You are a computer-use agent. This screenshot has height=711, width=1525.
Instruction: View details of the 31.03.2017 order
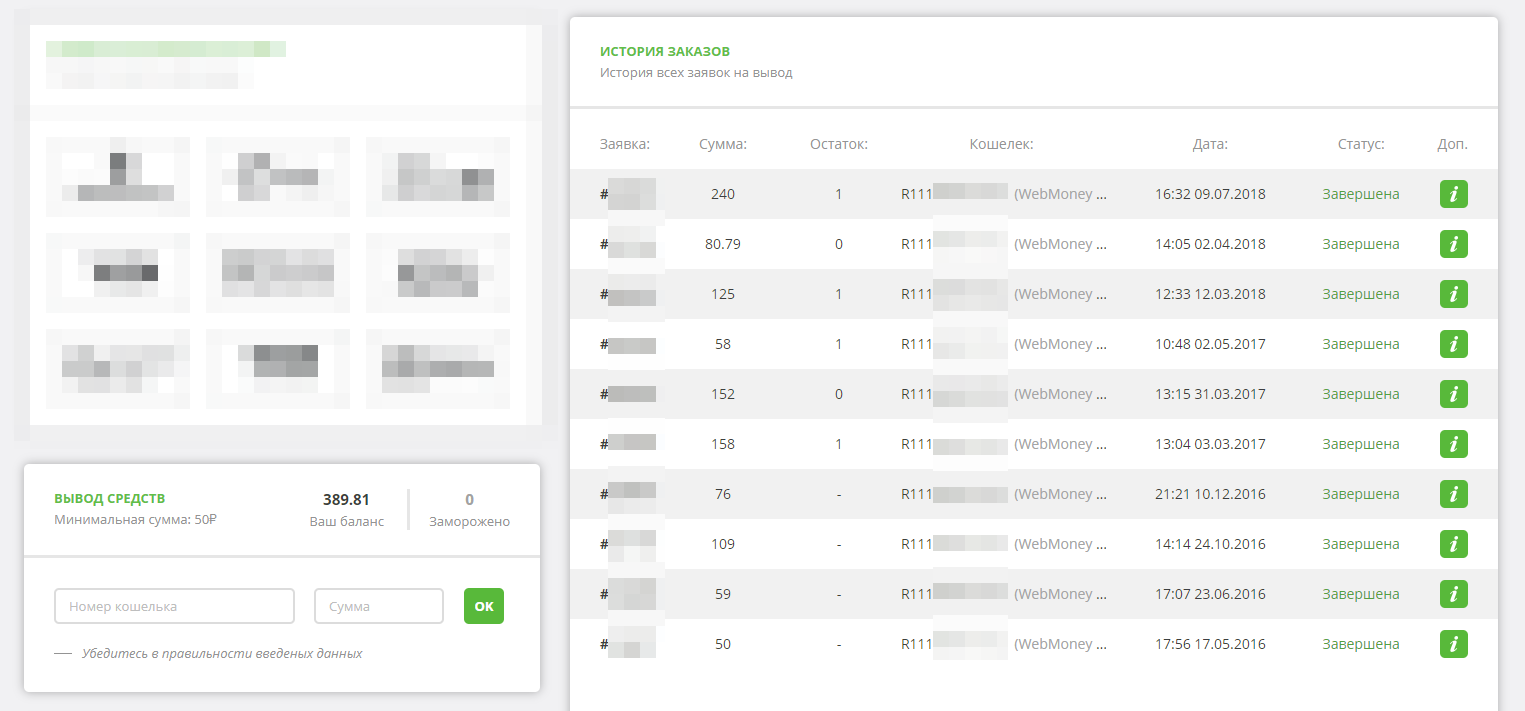(1453, 394)
